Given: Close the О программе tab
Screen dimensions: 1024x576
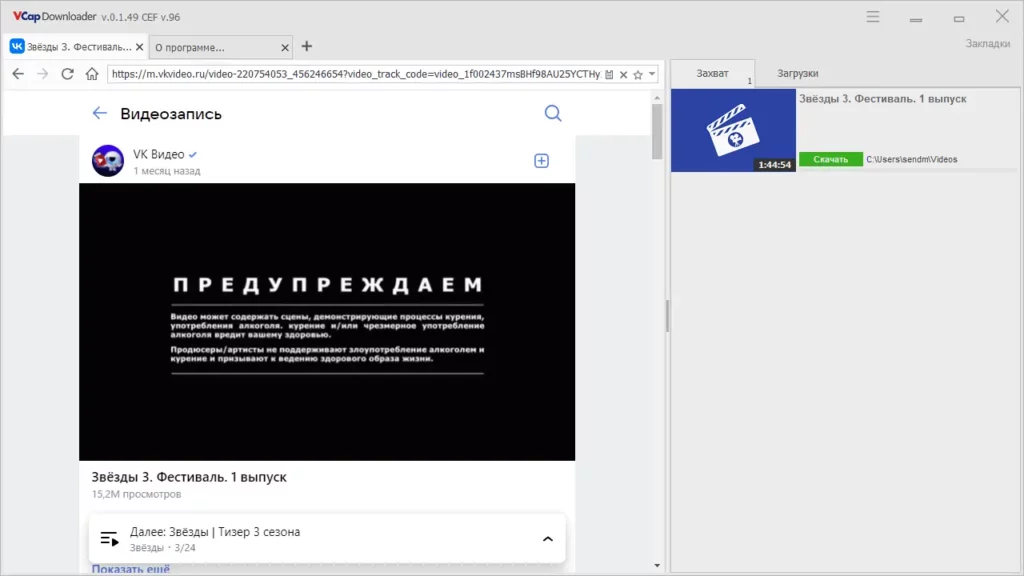Looking at the screenshot, I should [x=285, y=48].
